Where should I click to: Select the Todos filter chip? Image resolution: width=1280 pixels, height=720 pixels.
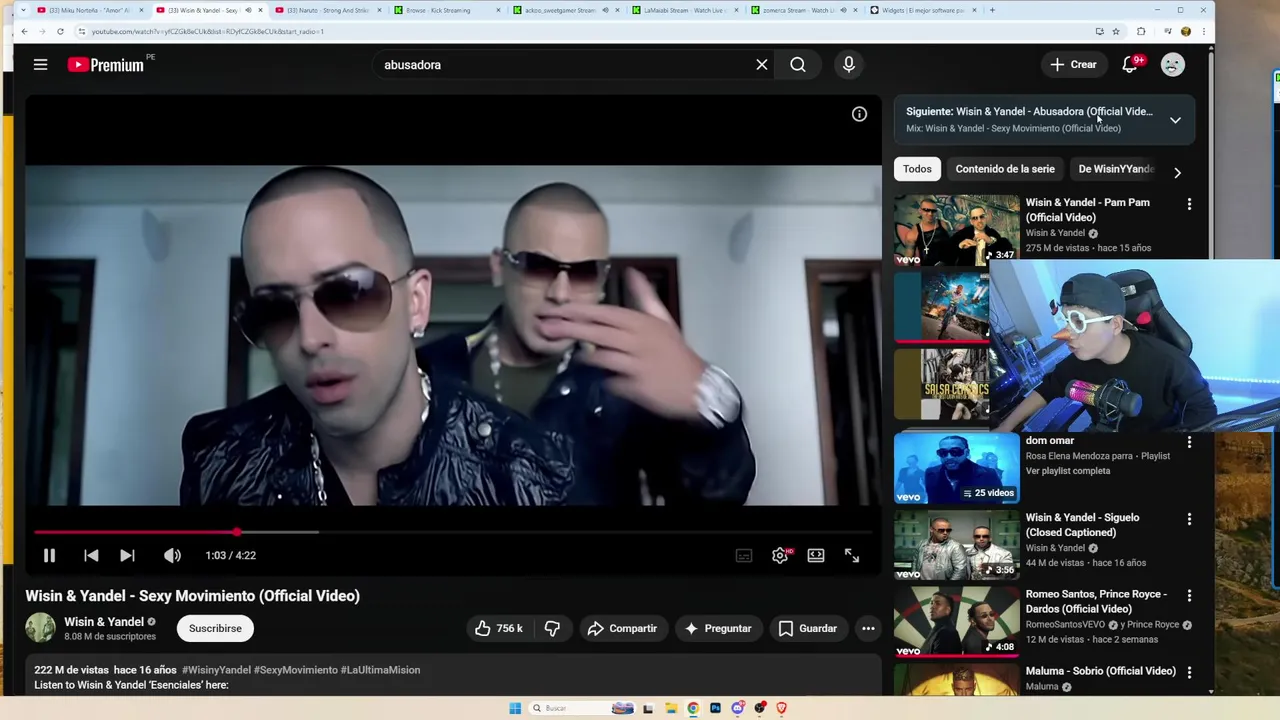coord(917,169)
